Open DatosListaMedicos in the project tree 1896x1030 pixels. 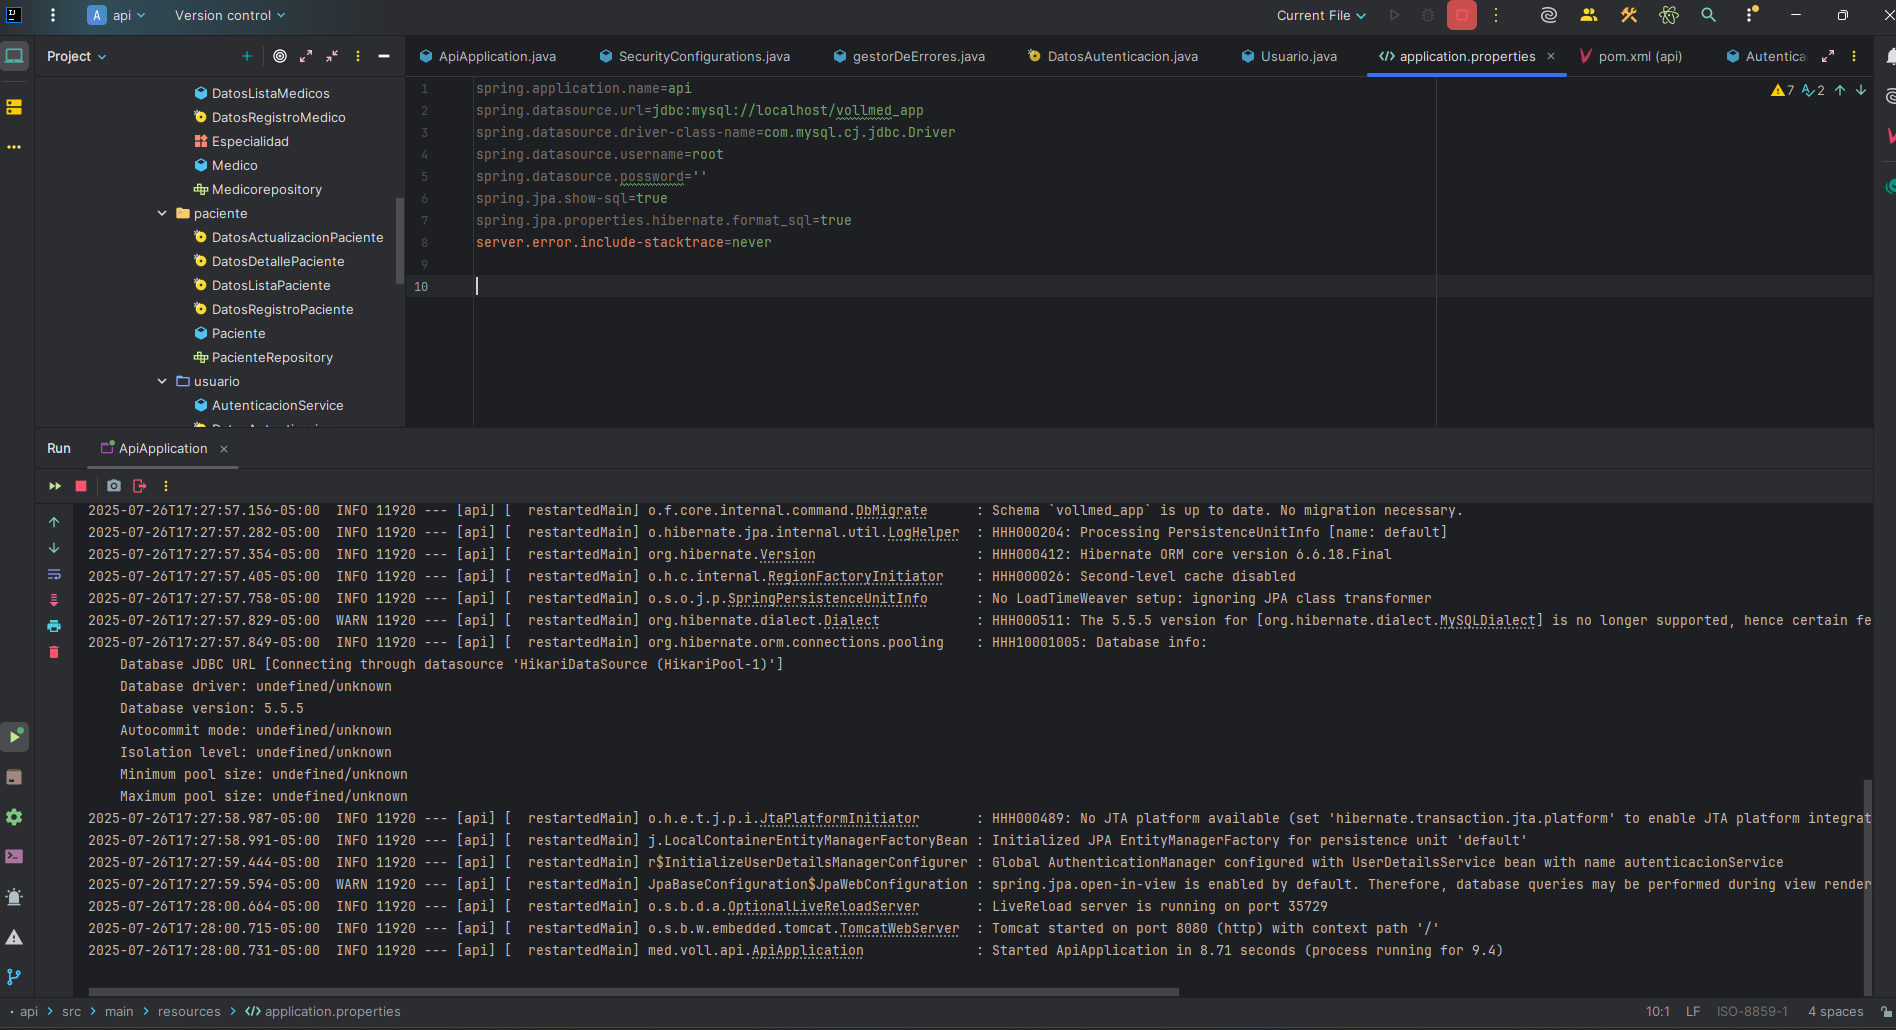(x=270, y=93)
